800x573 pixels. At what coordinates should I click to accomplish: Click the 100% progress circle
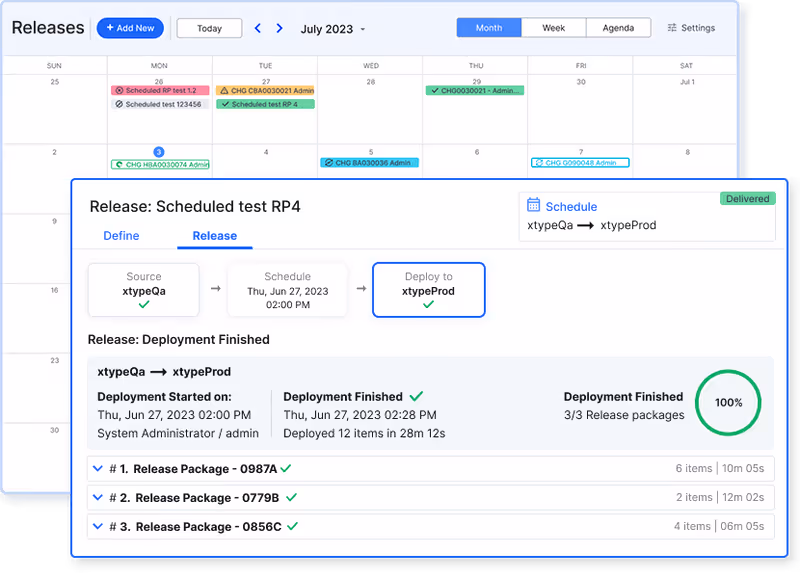click(728, 403)
